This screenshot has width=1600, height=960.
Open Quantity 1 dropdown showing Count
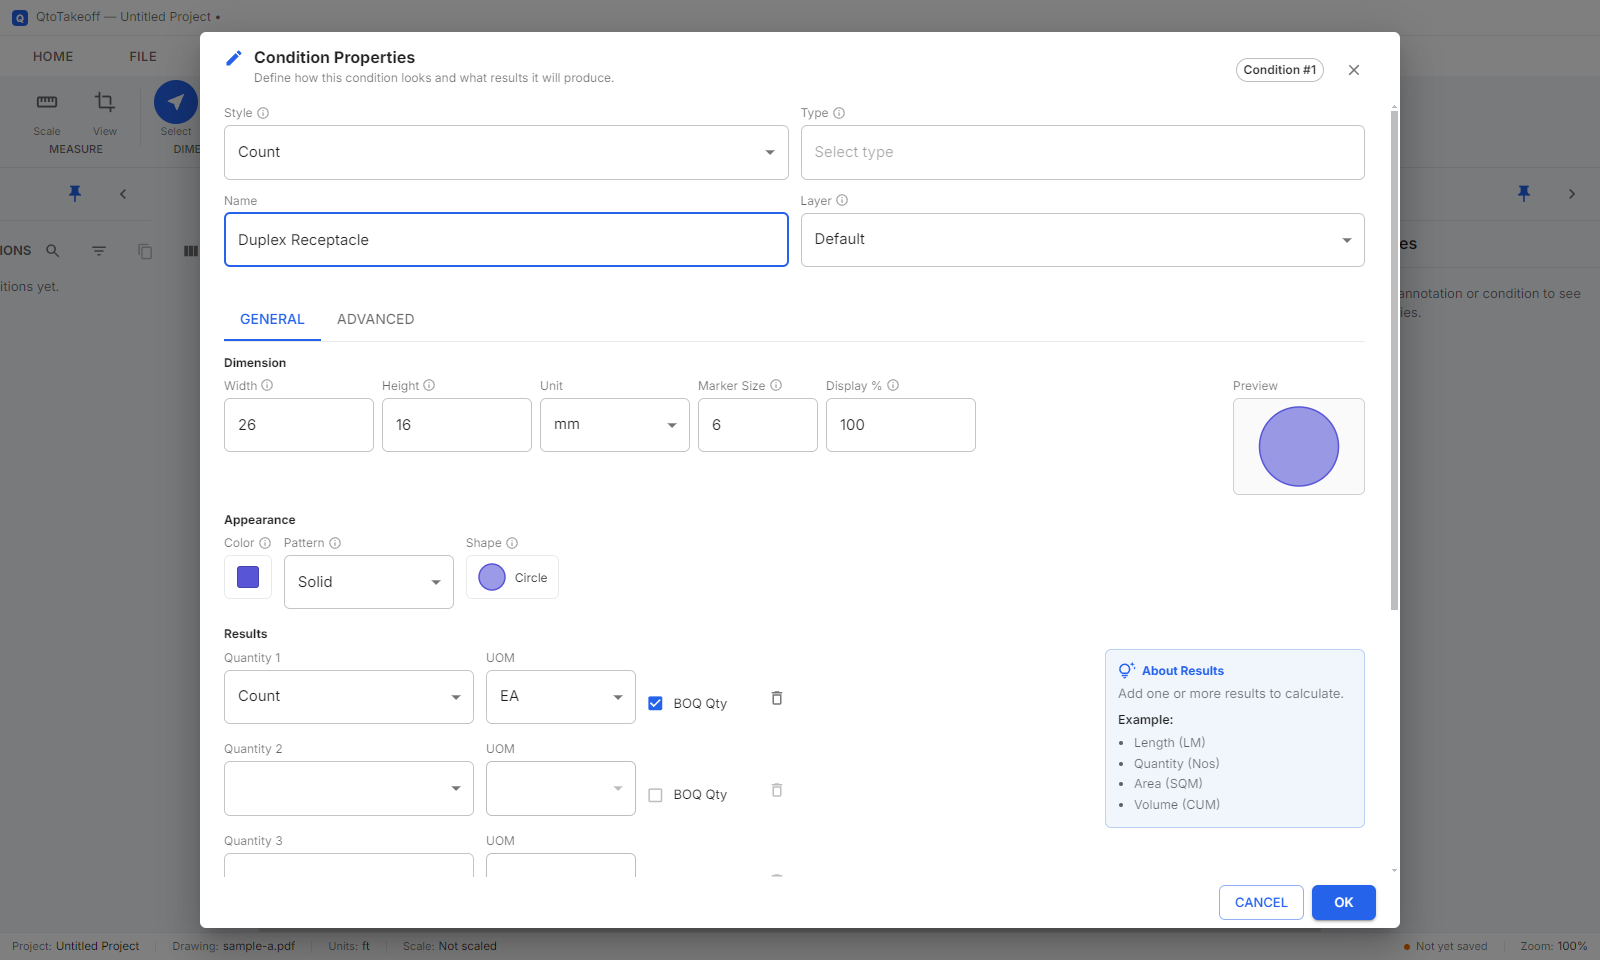point(349,697)
